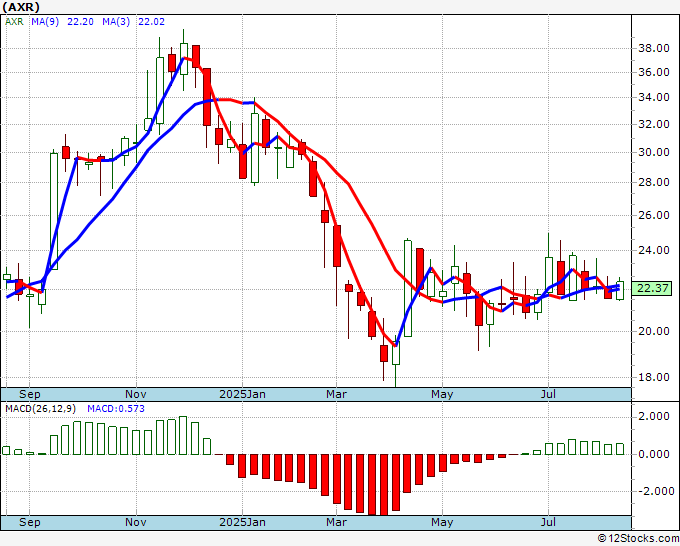
Task: Click the Mar label on price chart axis
Action: point(337,394)
